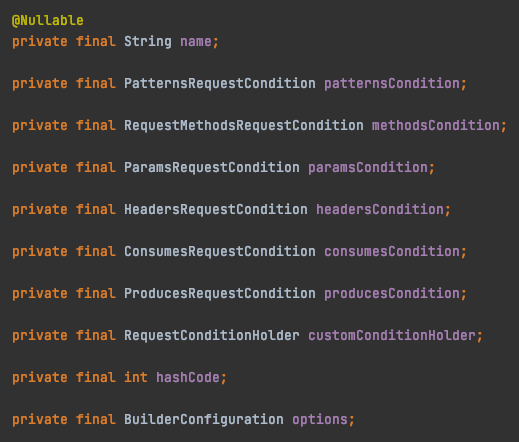Click the PatternsRequestCondition class name
519x442 pixels.
point(220,84)
